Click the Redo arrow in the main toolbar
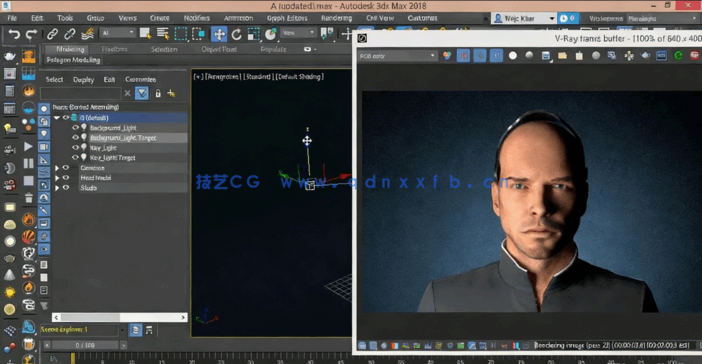Viewport: 702px width, 364px height. [x=31, y=34]
